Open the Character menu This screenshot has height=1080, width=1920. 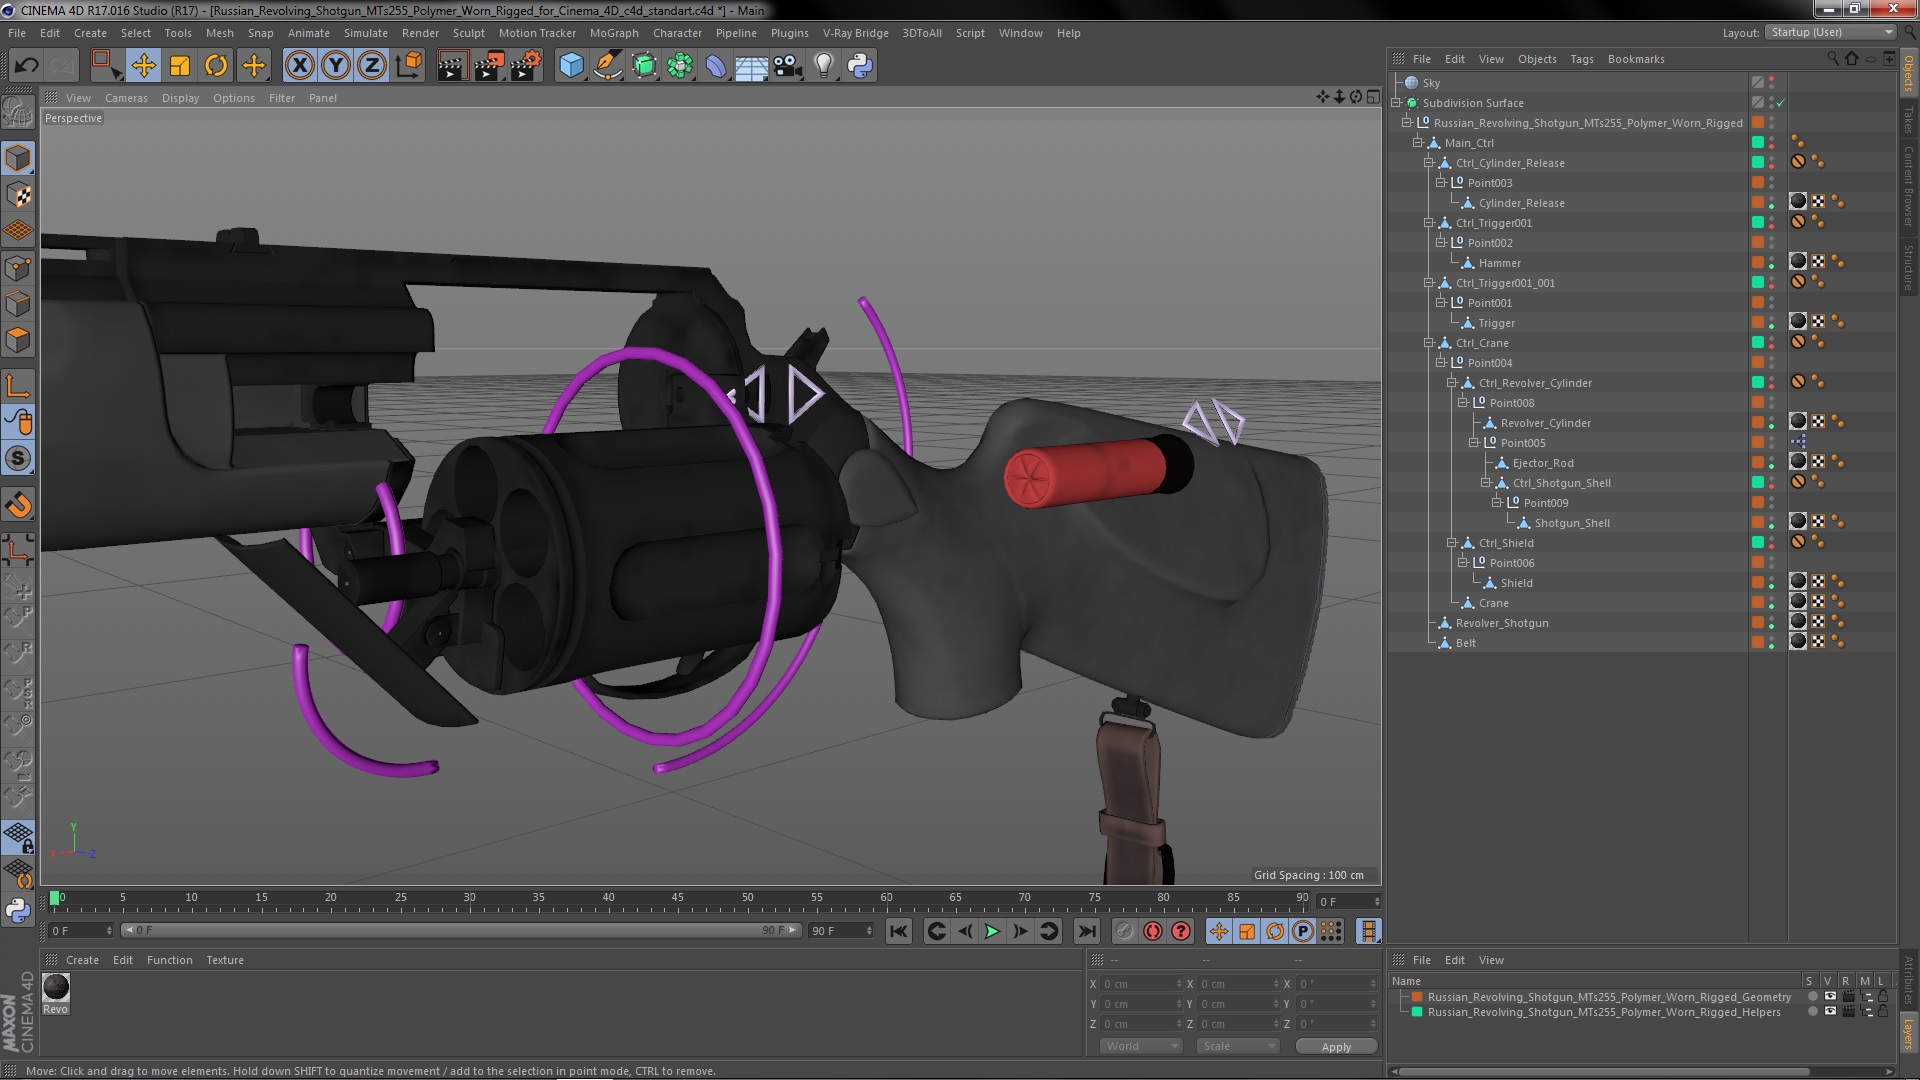coord(677,33)
